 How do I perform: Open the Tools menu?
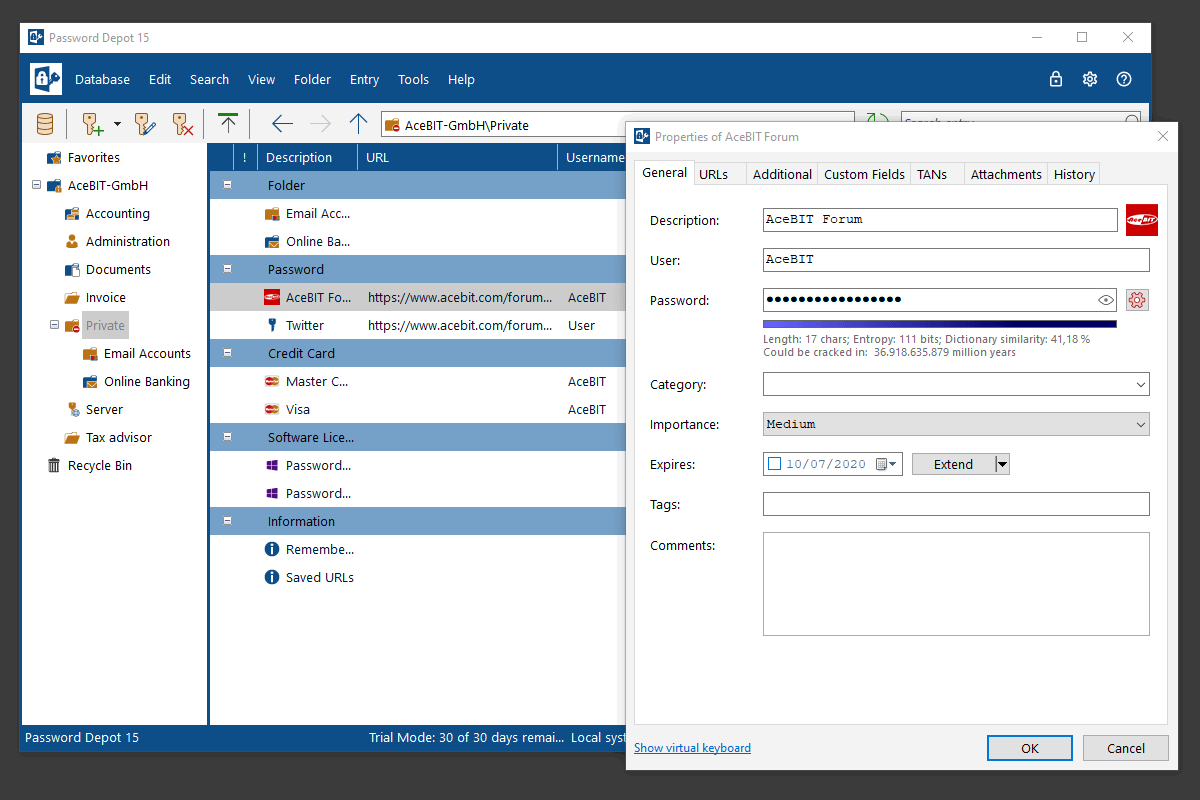point(413,79)
